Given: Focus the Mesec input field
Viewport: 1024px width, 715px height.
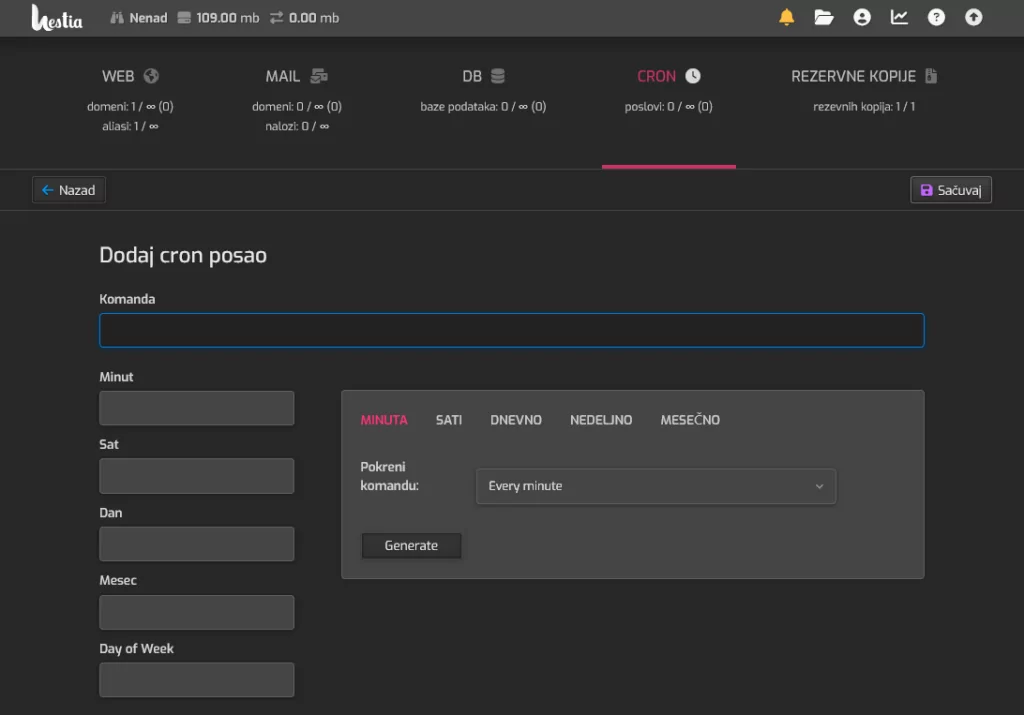Looking at the screenshot, I should (x=197, y=612).
